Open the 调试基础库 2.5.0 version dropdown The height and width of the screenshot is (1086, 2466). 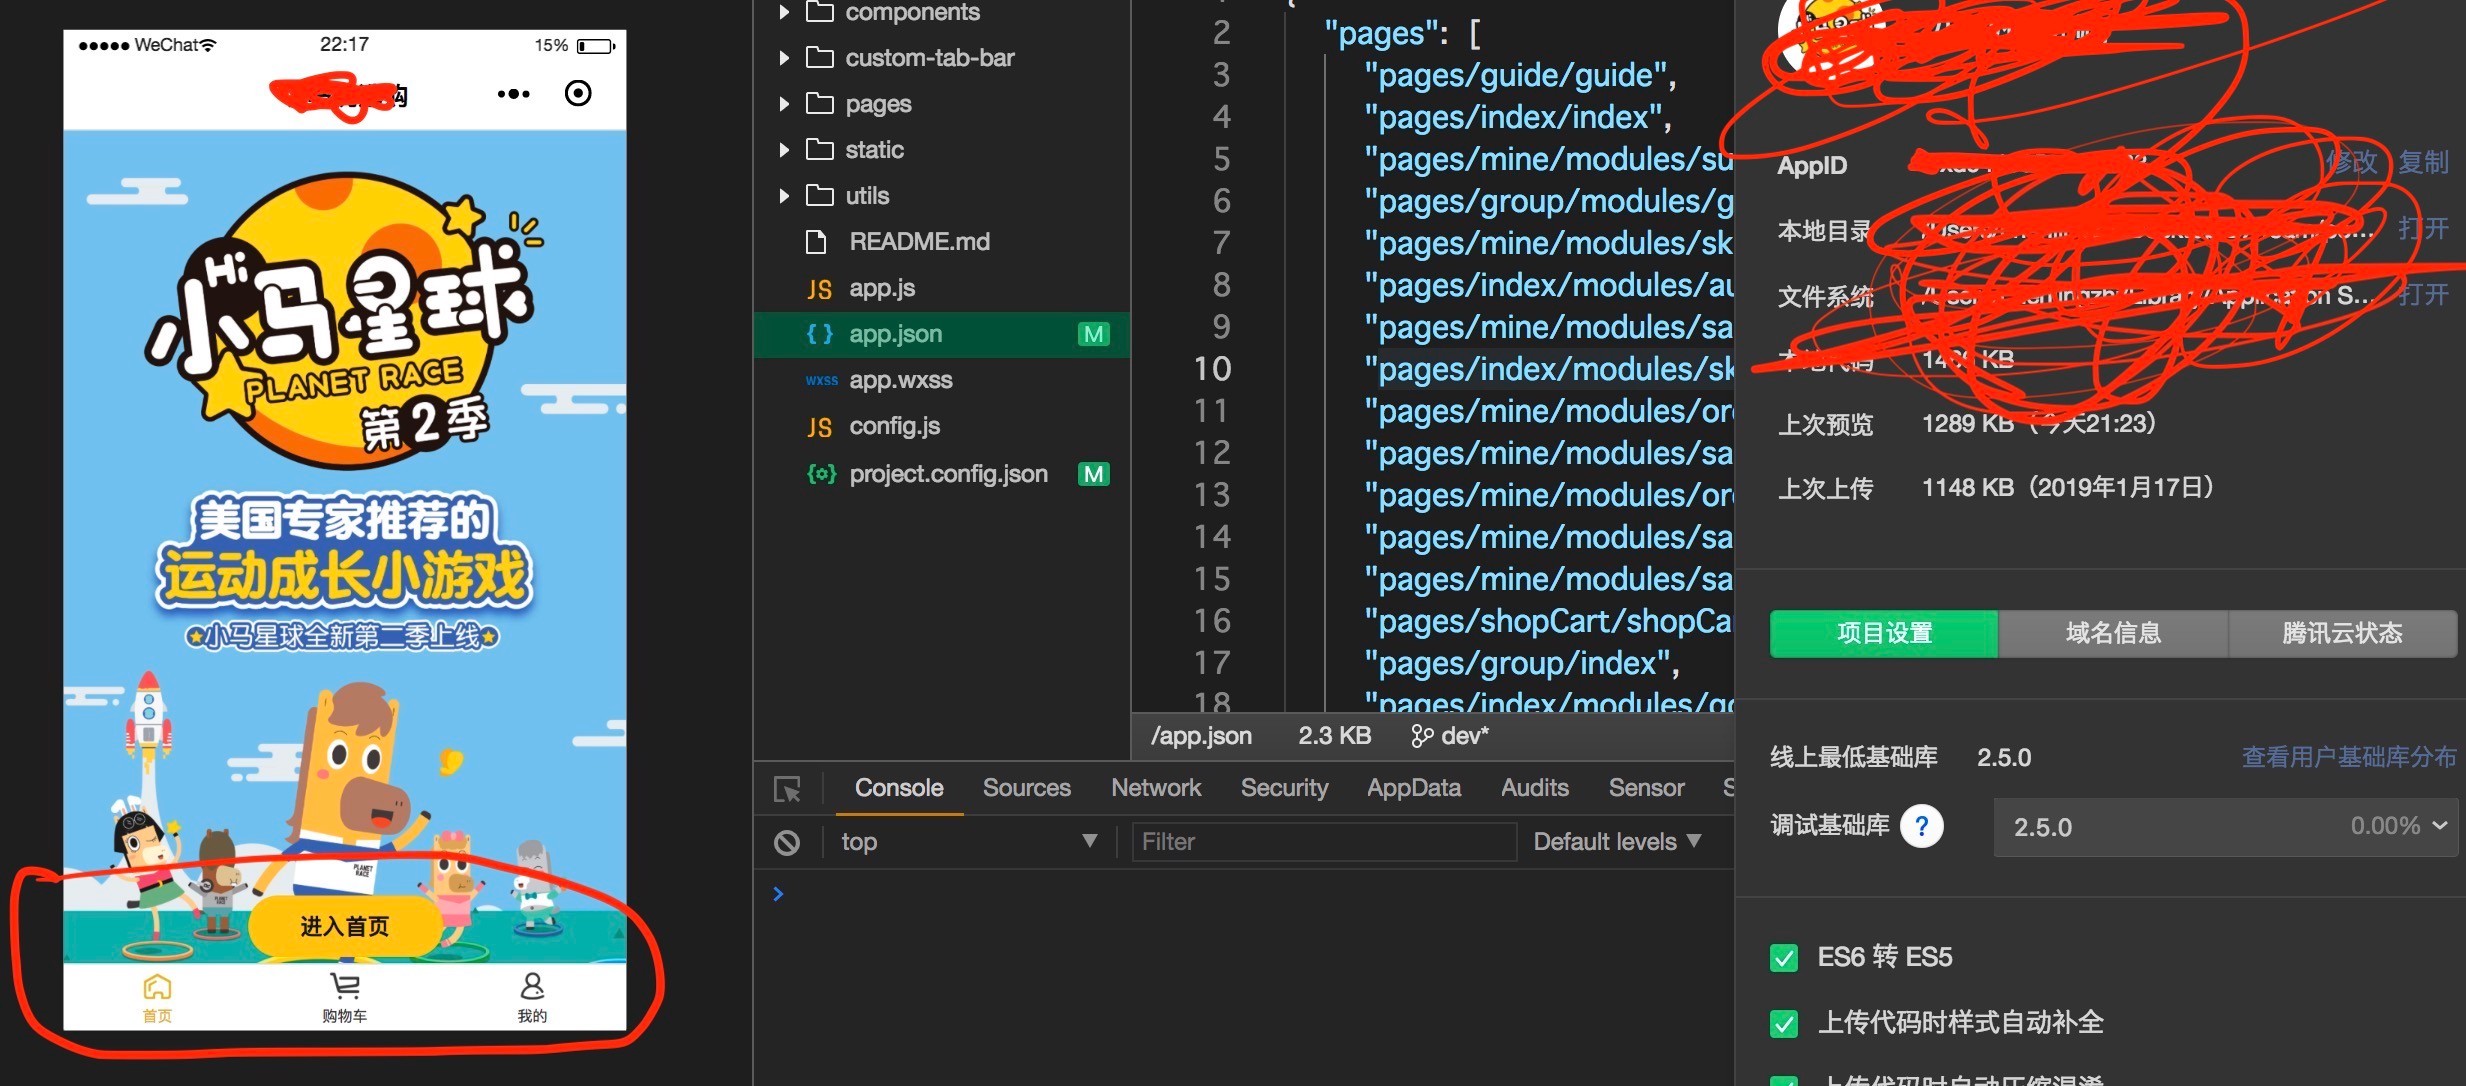click(2226, 827)
